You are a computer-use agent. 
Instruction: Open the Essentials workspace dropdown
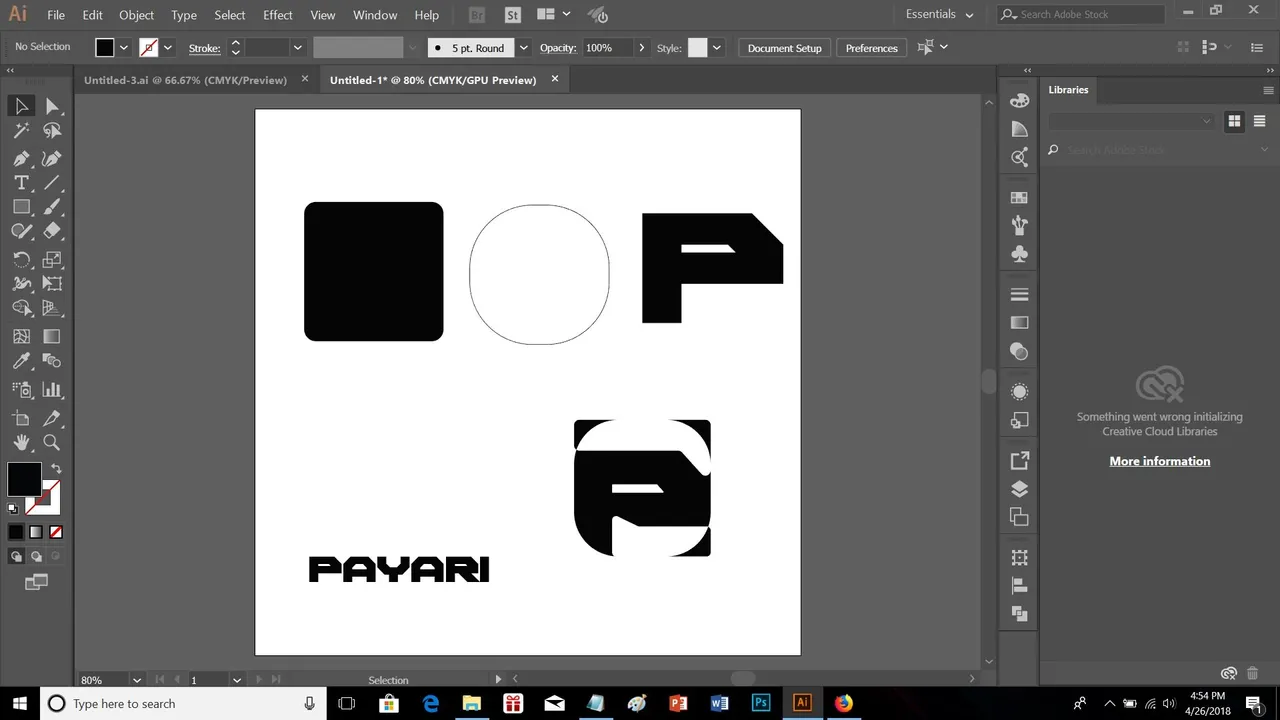click(x=939, y=14)
